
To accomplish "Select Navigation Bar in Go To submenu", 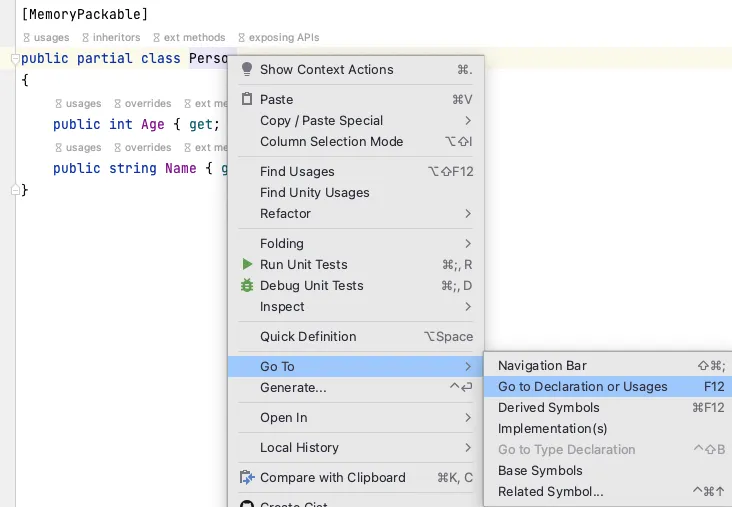I will (542, 366).
